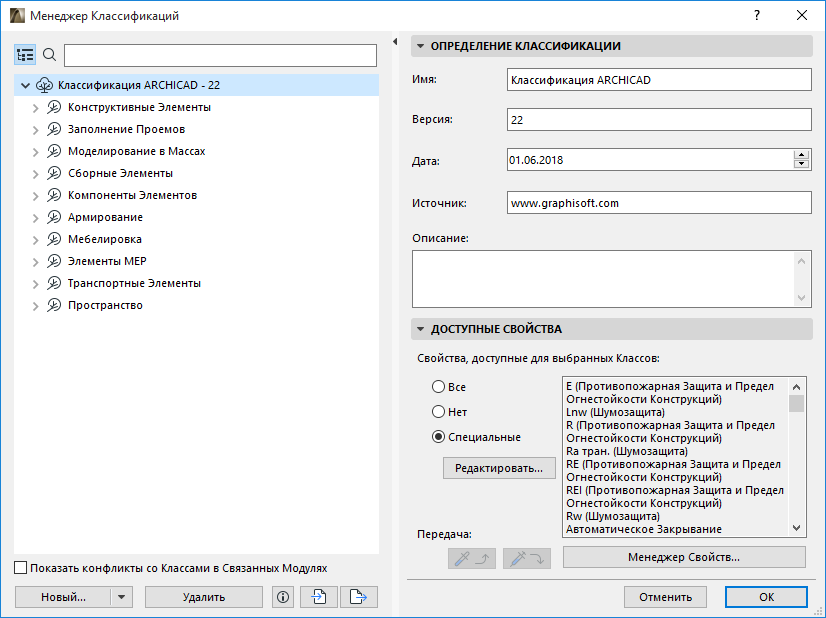826x618 pixels.
Task: Click icon beside Компоненты Элементов
Action: point(54,195)
